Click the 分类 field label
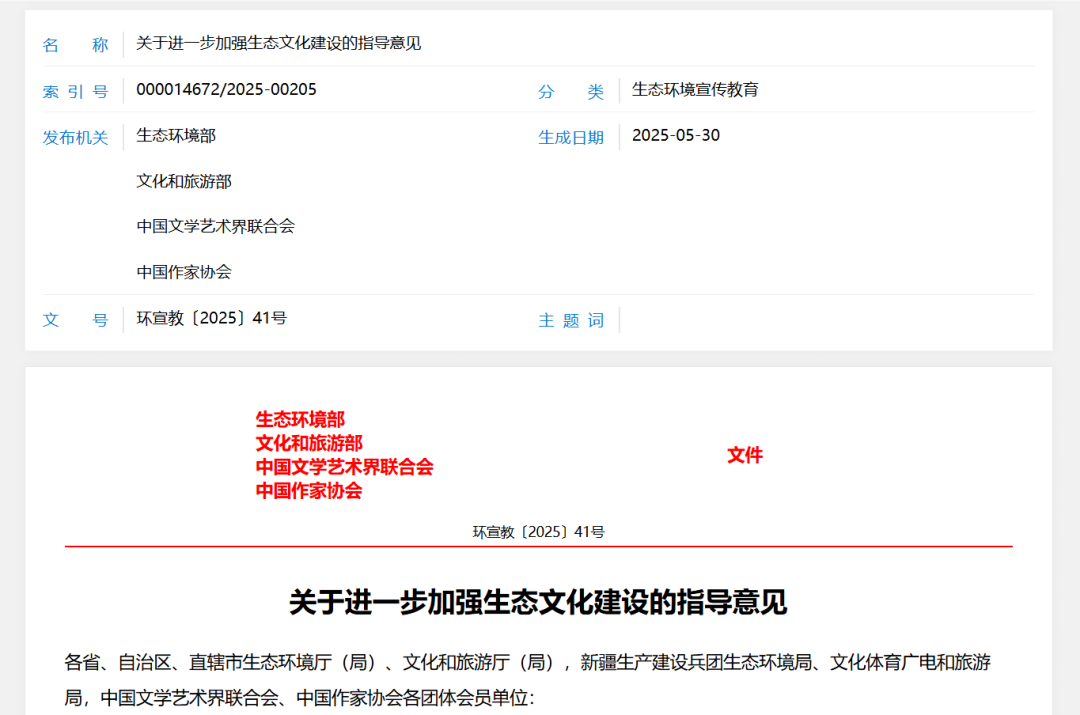 point(571,92)
